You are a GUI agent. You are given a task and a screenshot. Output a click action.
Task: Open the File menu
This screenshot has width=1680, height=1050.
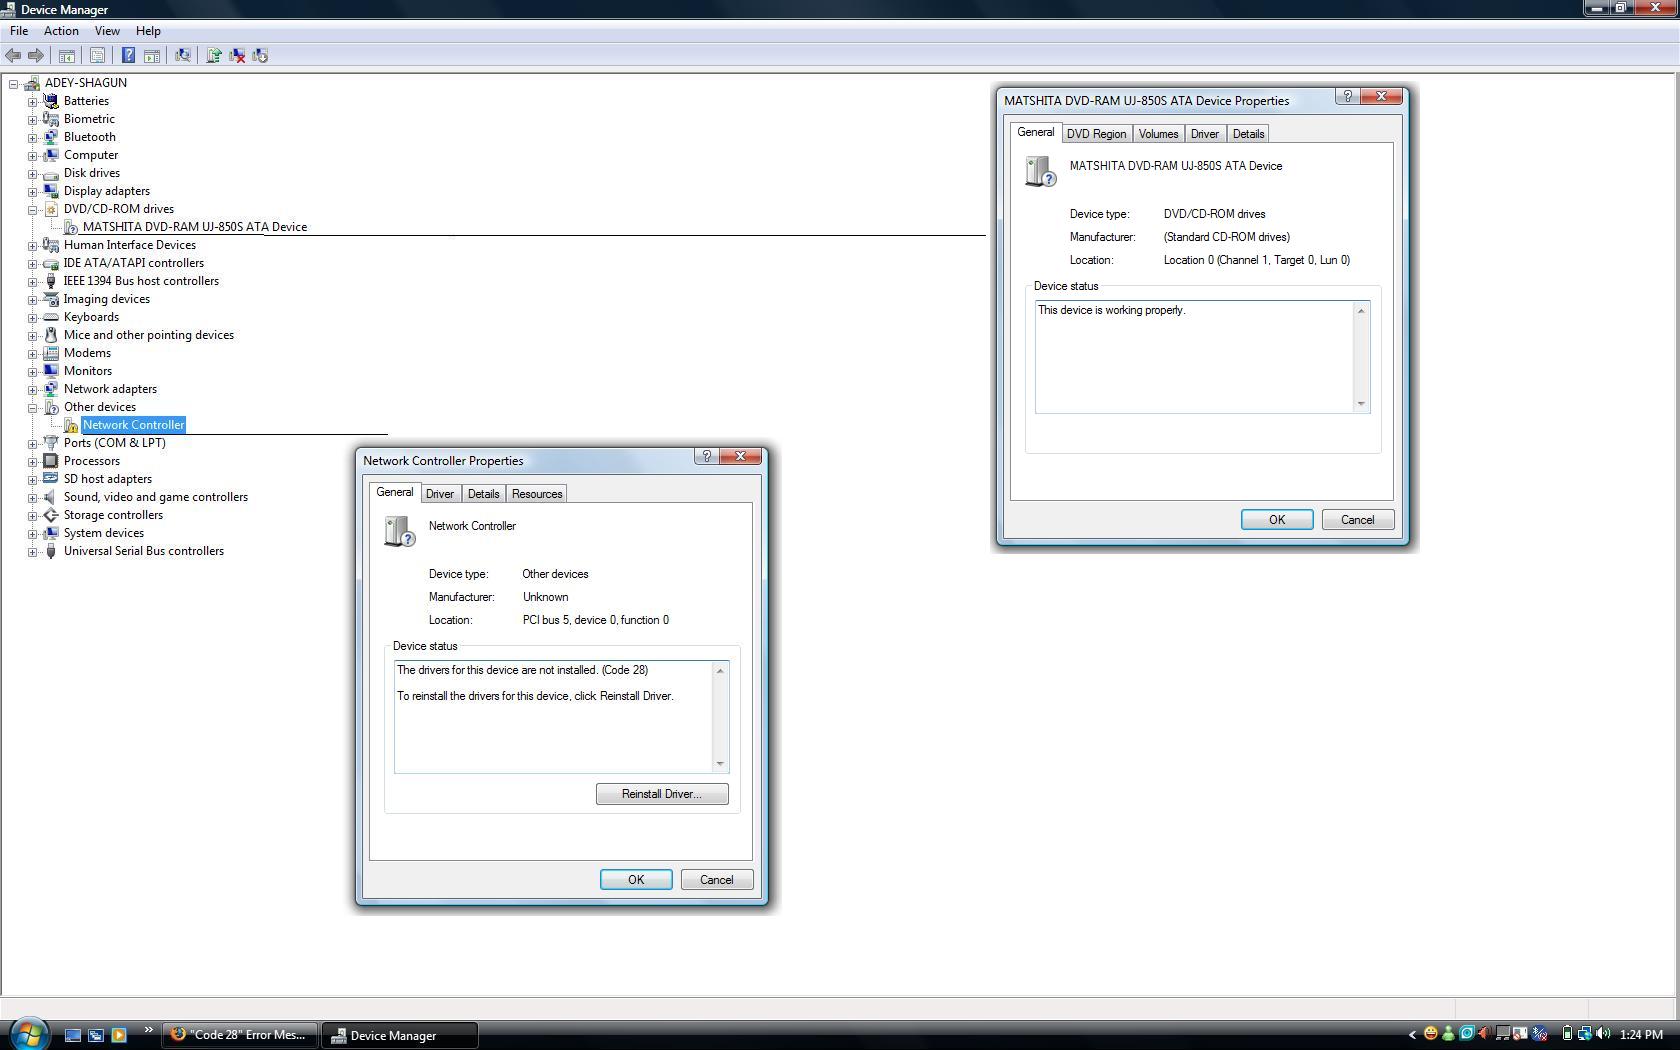19,31
